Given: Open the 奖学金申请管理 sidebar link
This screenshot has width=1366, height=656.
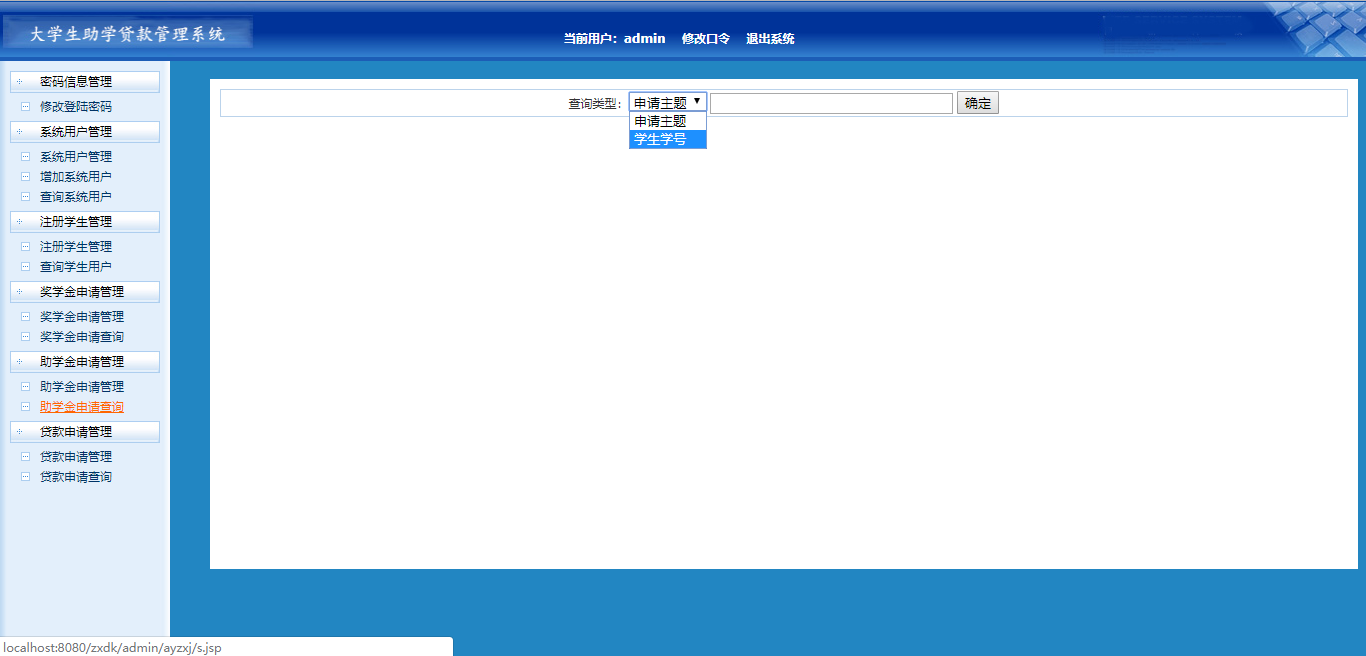Looking at the screenshot, I should pos(82,316).
